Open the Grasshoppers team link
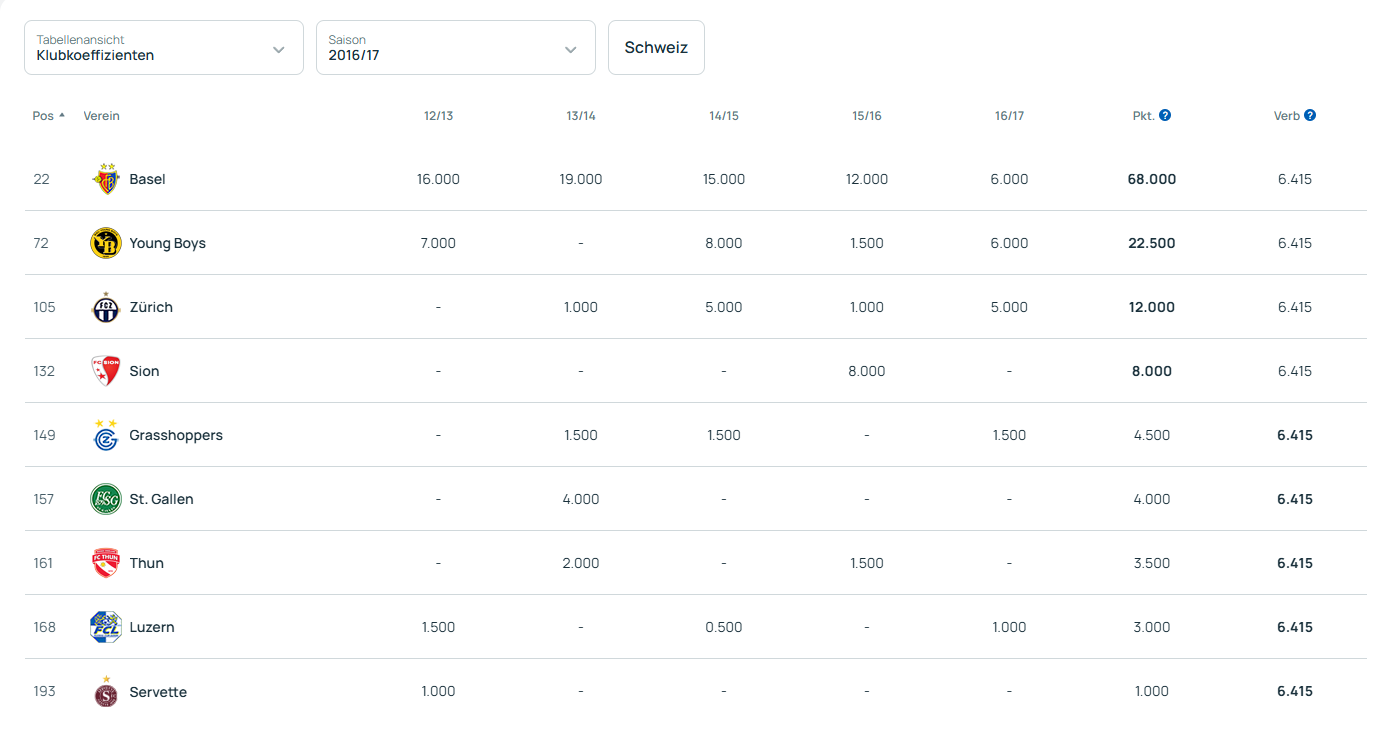 176,435
